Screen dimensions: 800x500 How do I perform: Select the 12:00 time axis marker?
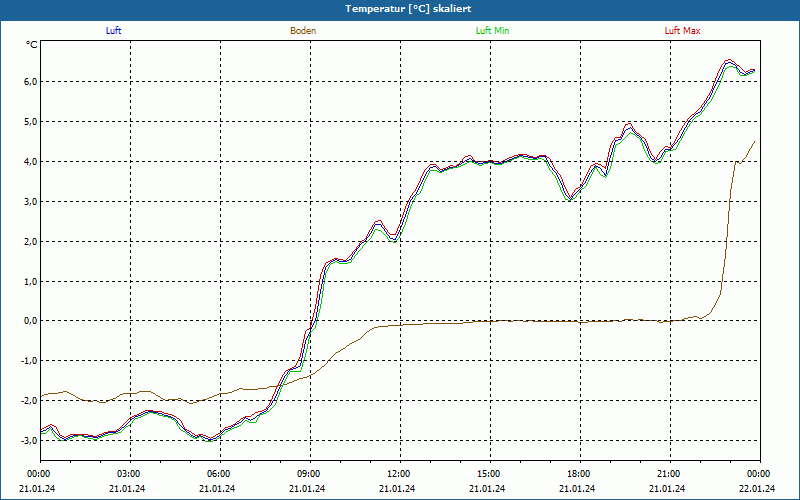(399, 474)
